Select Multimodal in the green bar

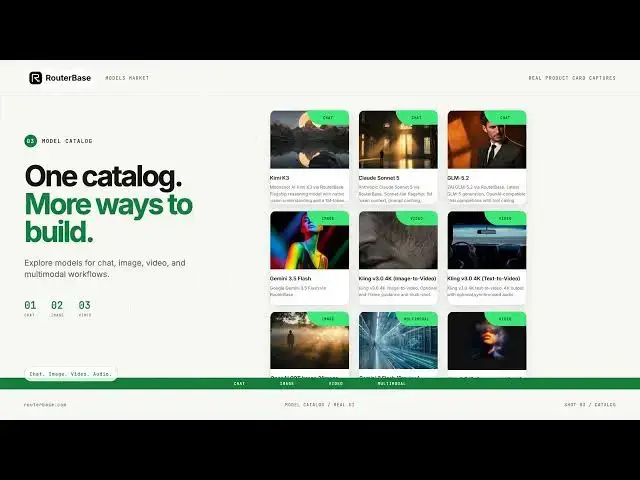(391, 384)
